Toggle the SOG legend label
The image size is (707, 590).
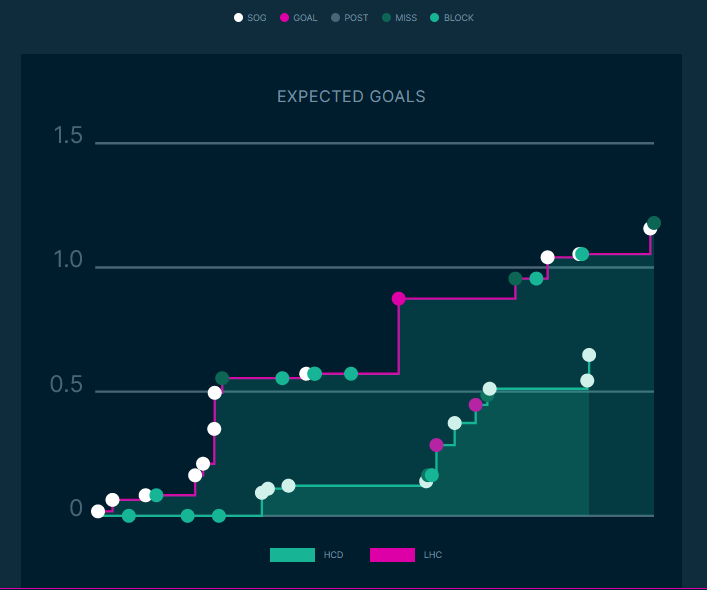[x=257, y=18]
